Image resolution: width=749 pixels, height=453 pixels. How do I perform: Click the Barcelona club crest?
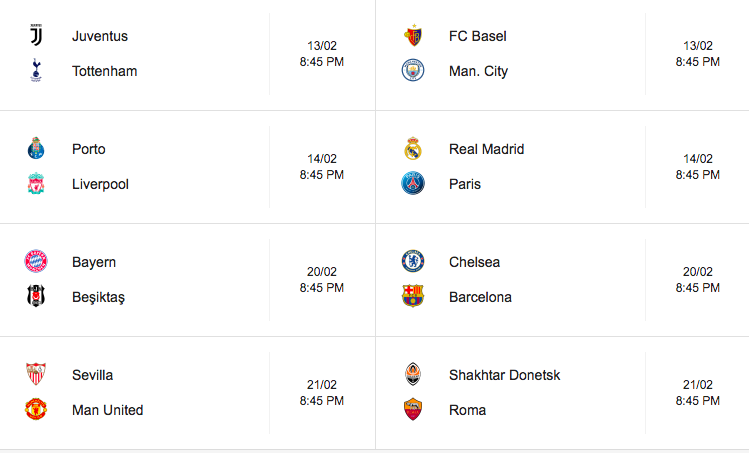tap(413, 296)
